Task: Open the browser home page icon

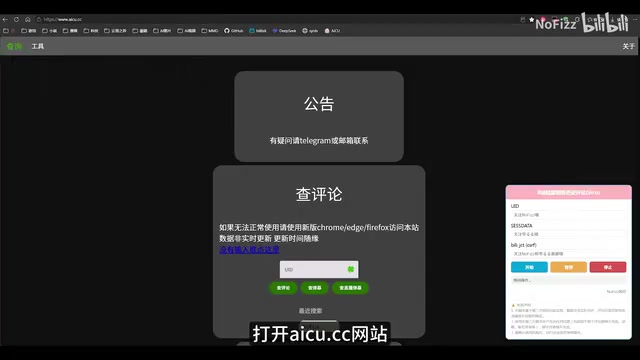Action: pos(28,19)
